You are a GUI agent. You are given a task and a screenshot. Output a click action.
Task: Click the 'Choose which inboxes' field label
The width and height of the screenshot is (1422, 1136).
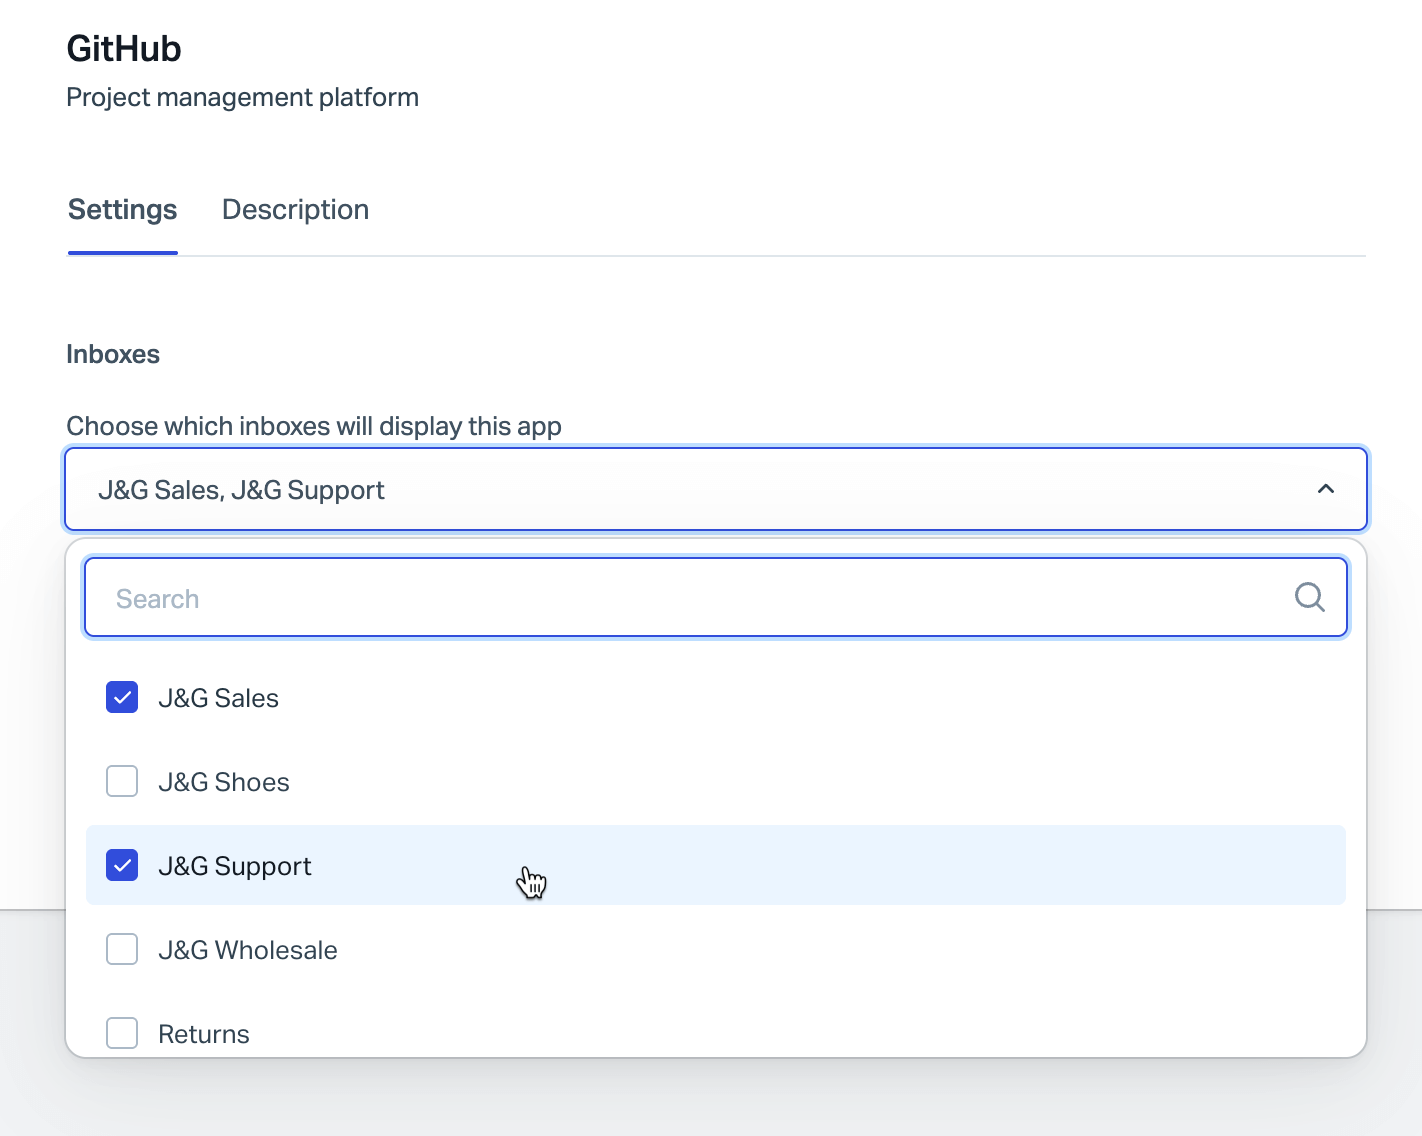click(314, 426)
